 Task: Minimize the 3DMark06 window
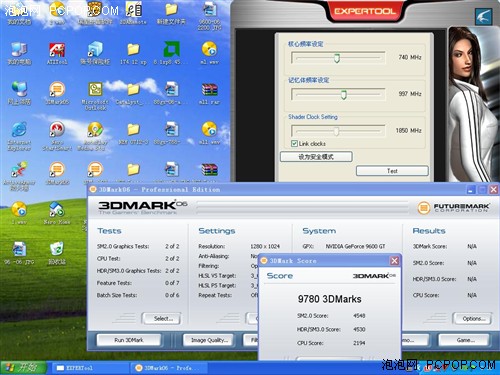[x=471, y=190]
